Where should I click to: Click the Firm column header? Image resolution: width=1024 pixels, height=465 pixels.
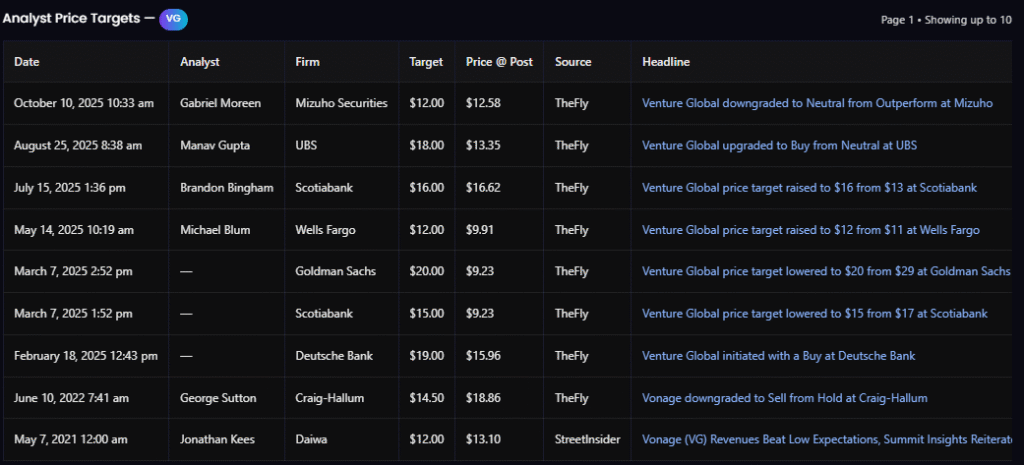point(308,62)
